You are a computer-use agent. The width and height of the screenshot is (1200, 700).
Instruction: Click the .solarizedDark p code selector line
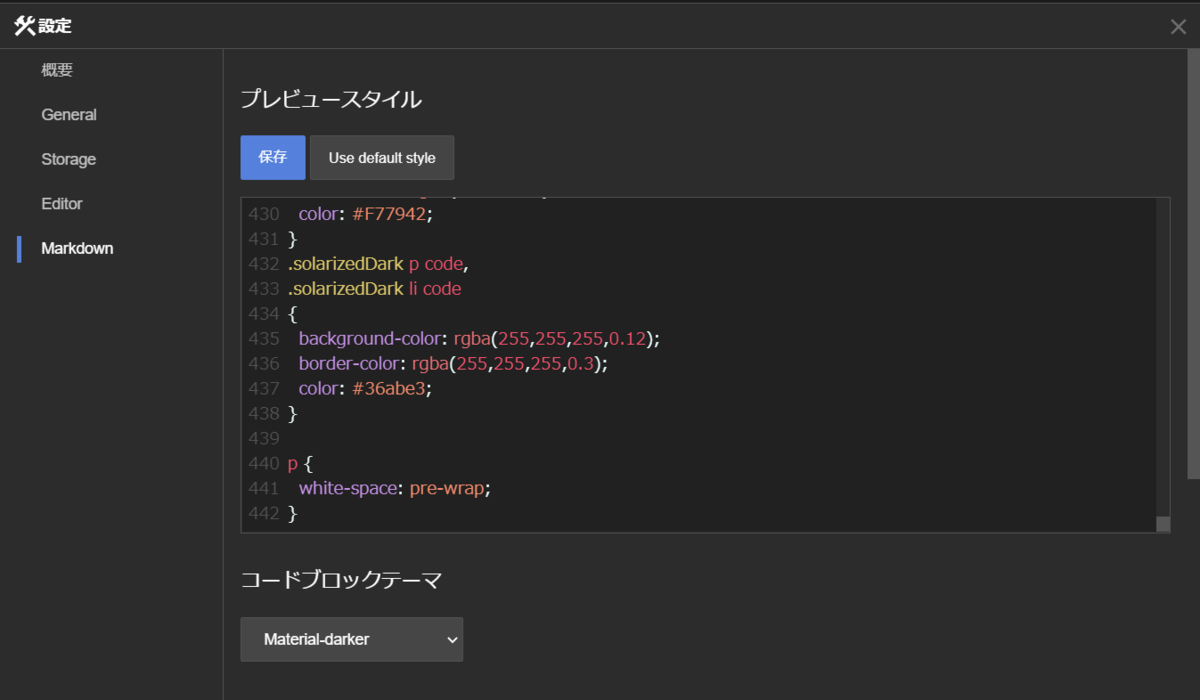tap(378, 264)
